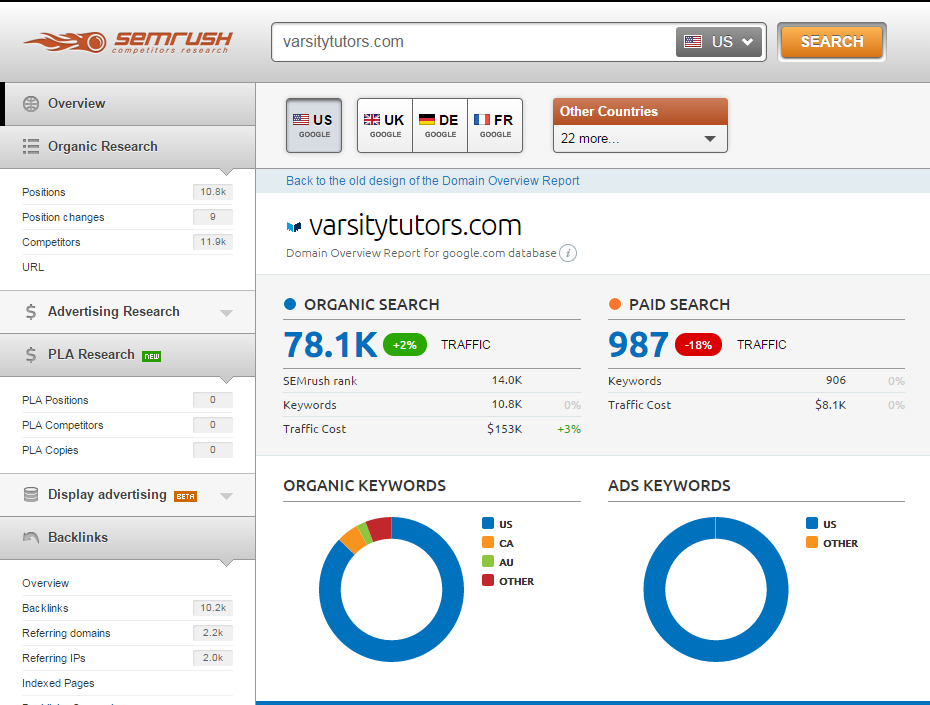930x705 pixels.
Task: Click the Backlinks arrow icon
Action: pos(31,537)
